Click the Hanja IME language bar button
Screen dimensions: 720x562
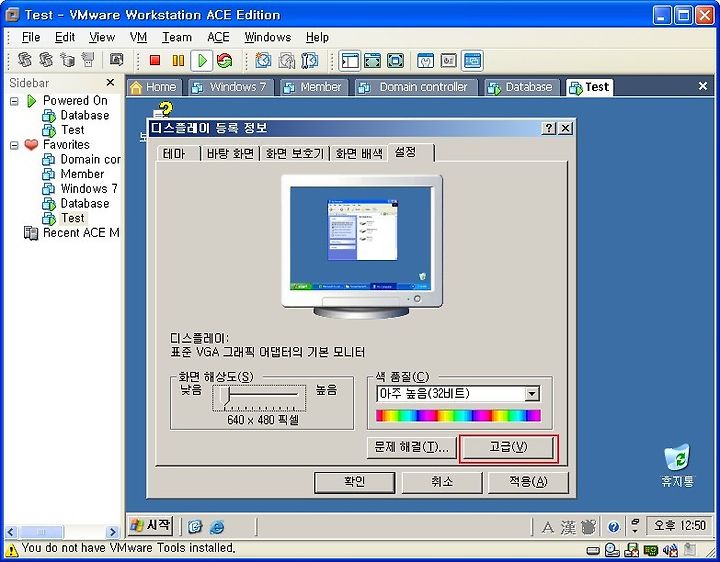tap(568, 527)
